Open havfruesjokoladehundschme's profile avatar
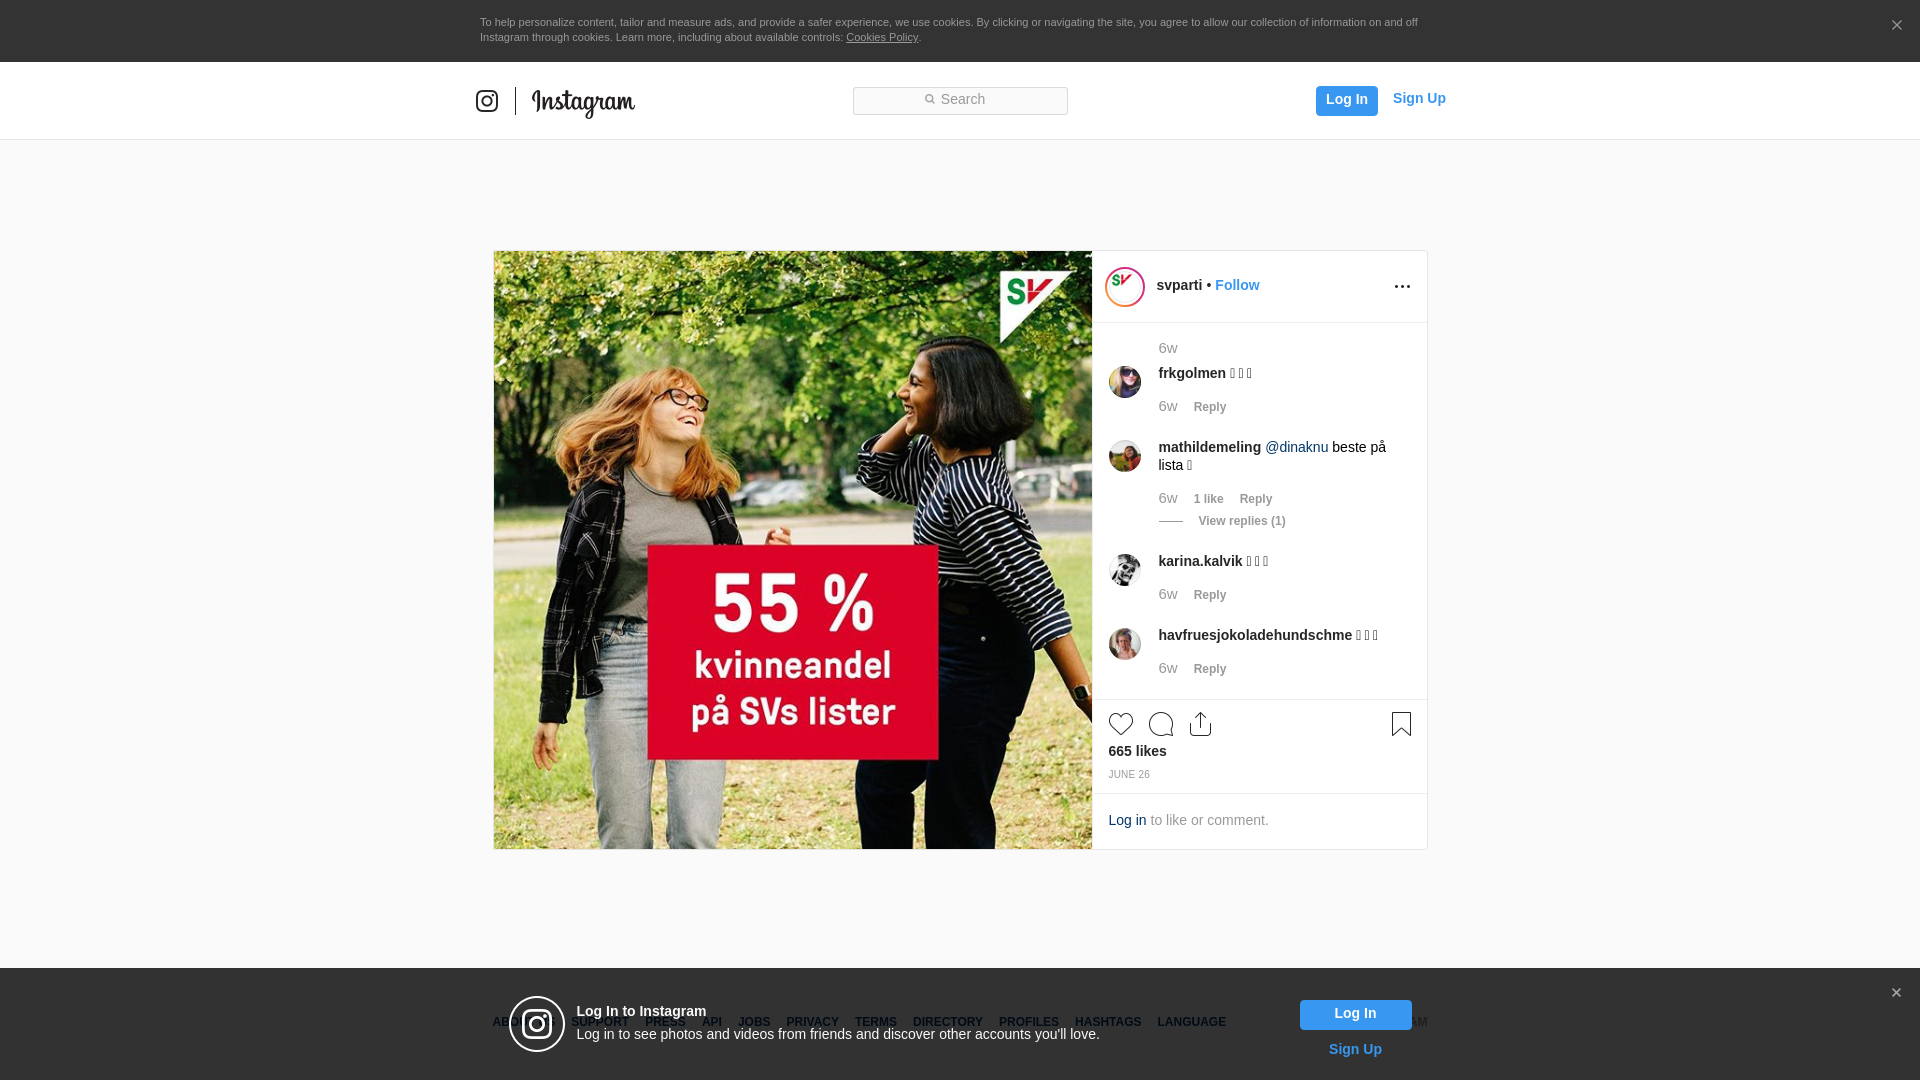Image resolution: width=1920 pixels, height=1080 pixels. click(1125, 644)
